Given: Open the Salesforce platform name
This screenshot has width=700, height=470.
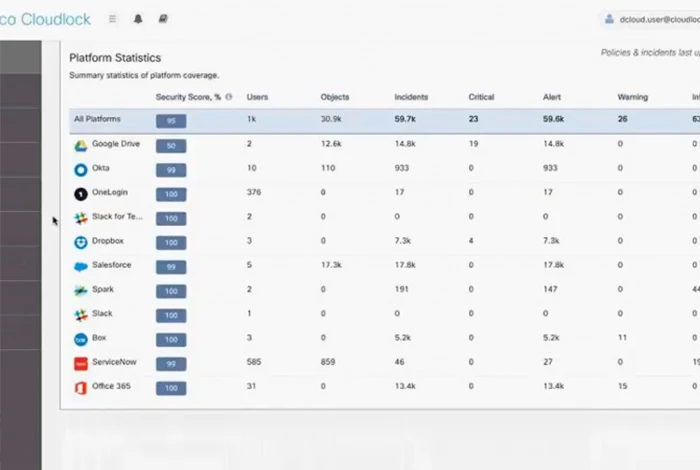Looking at the screenshot, I should (x=112, y=265).
